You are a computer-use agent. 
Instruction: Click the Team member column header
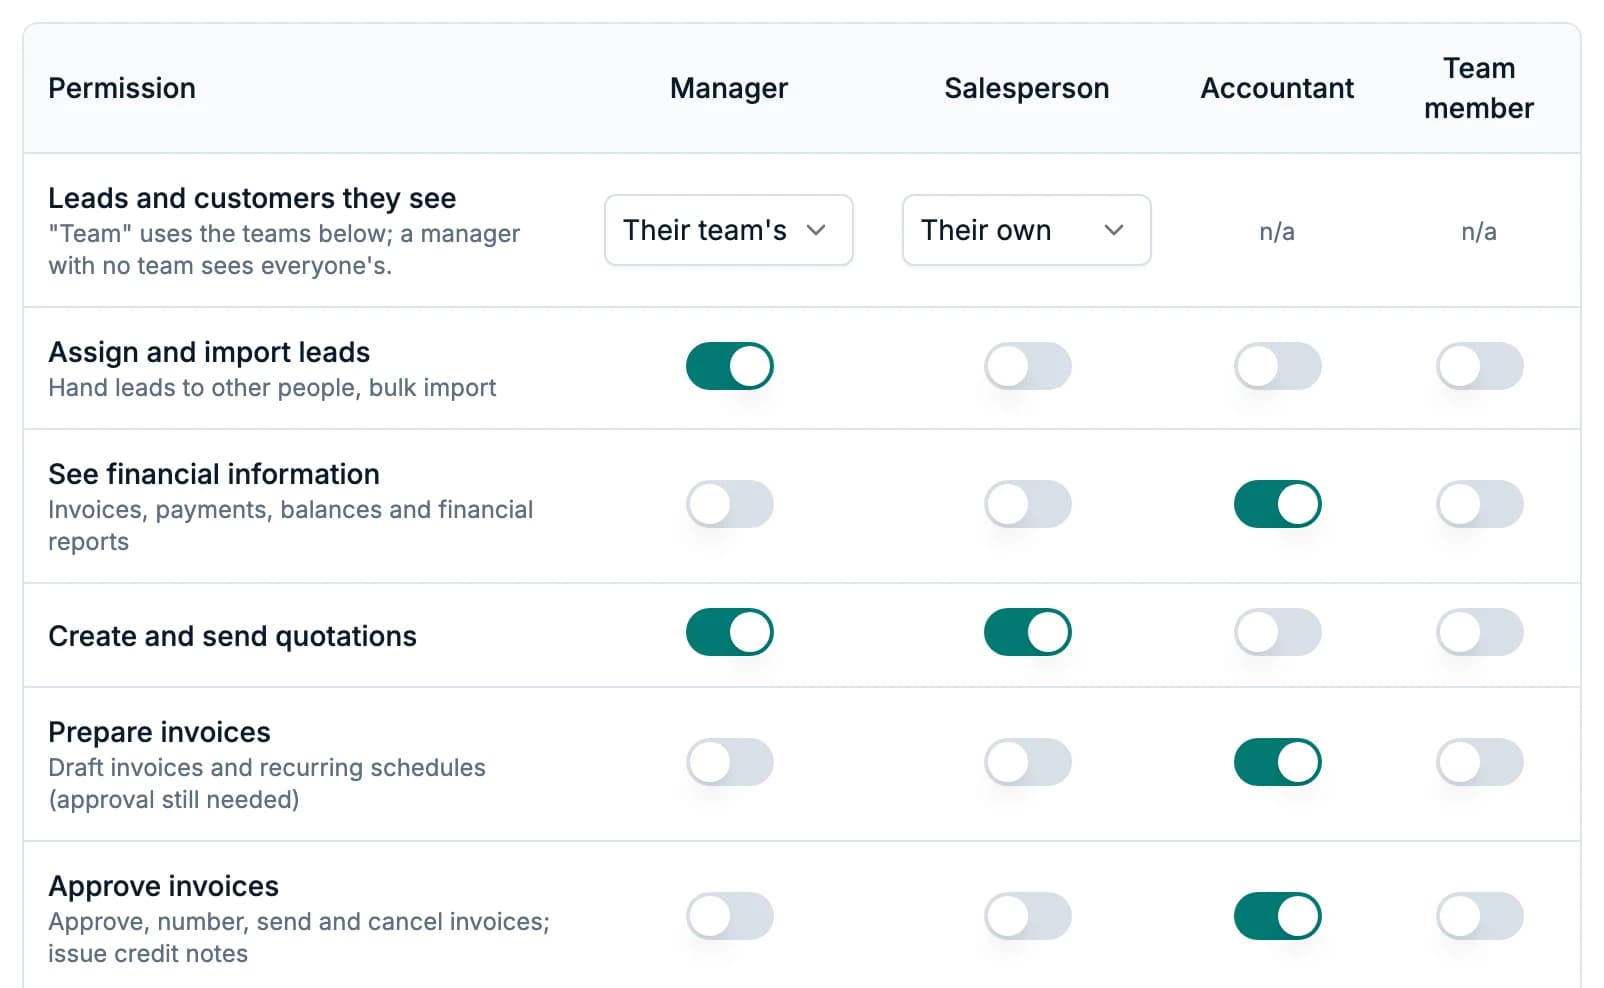[x=1479, y=88]
